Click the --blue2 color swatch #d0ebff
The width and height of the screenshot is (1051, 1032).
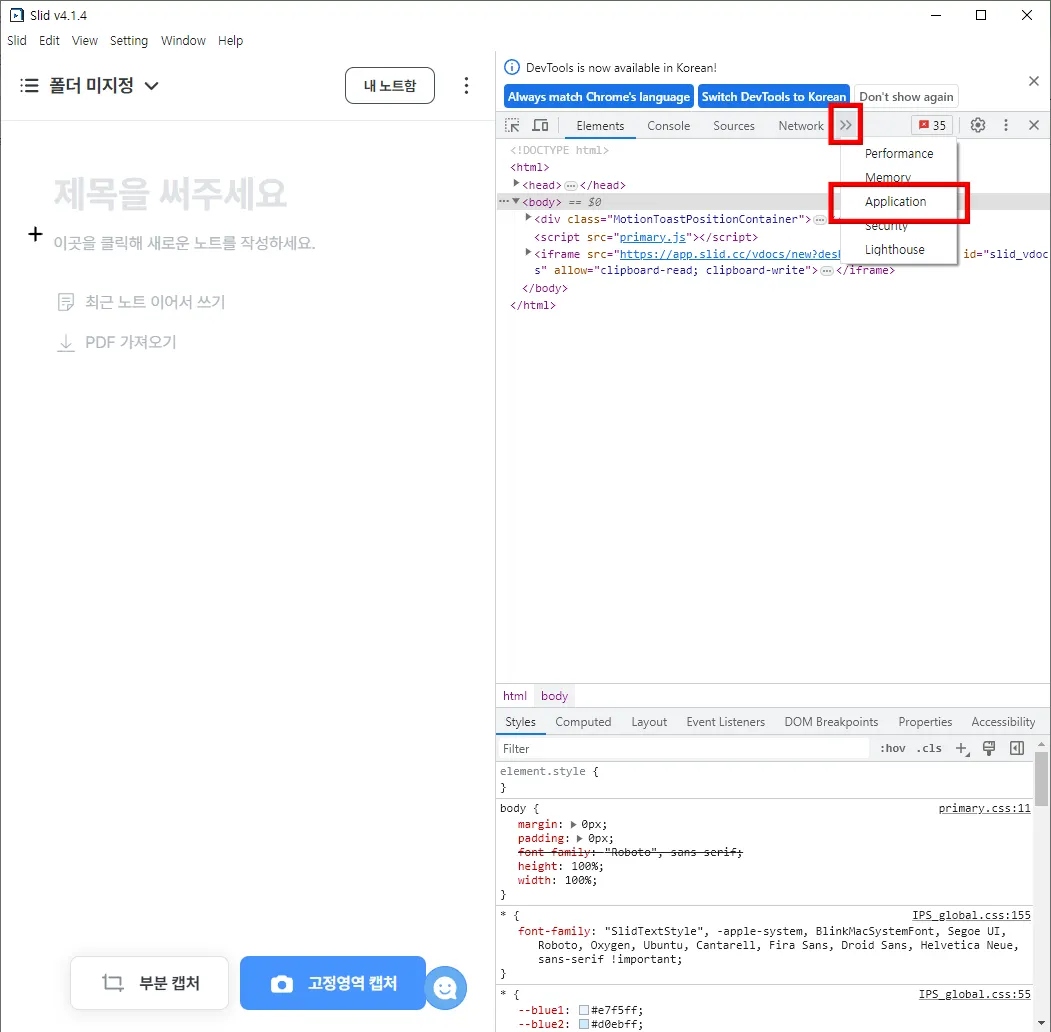click(584, 1025)
